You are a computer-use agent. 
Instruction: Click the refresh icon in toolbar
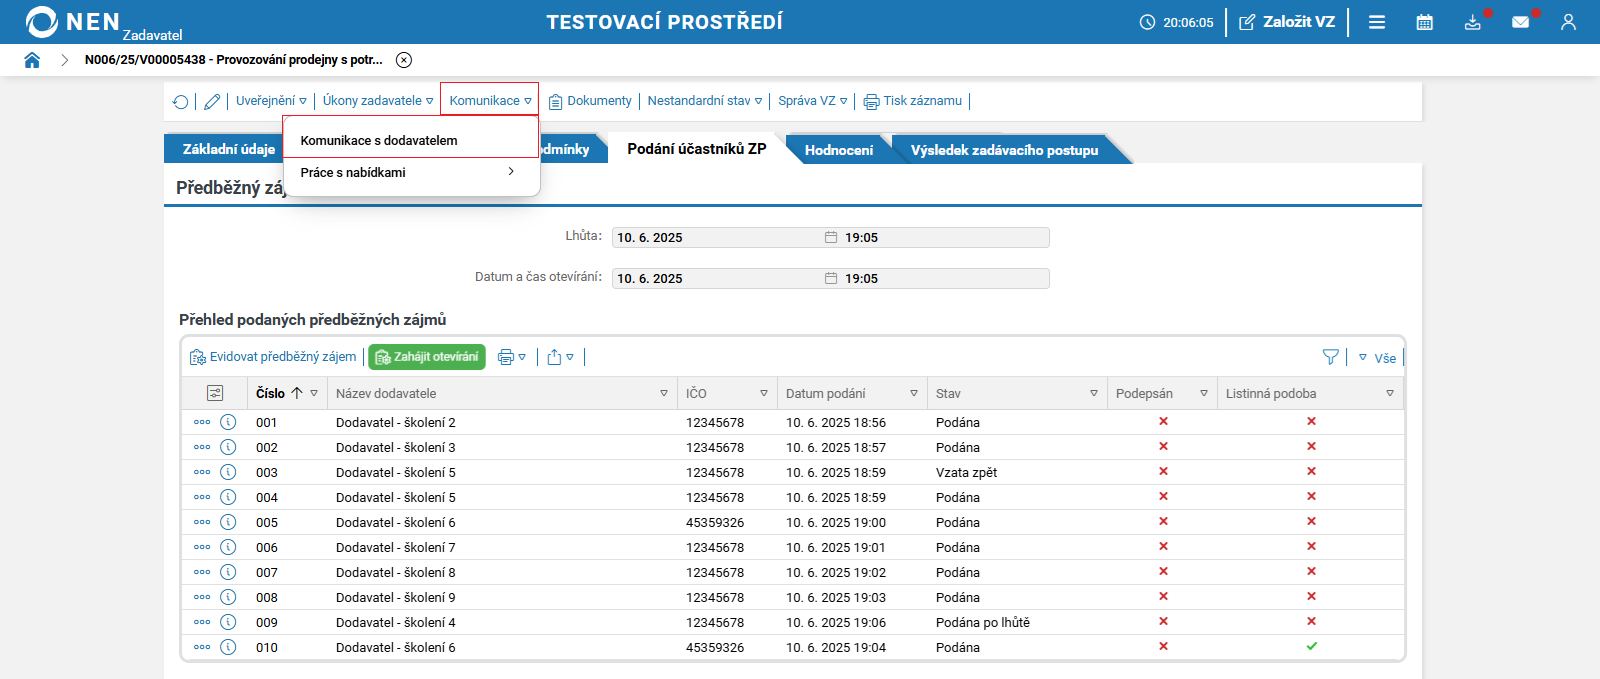tap(181, 101)
